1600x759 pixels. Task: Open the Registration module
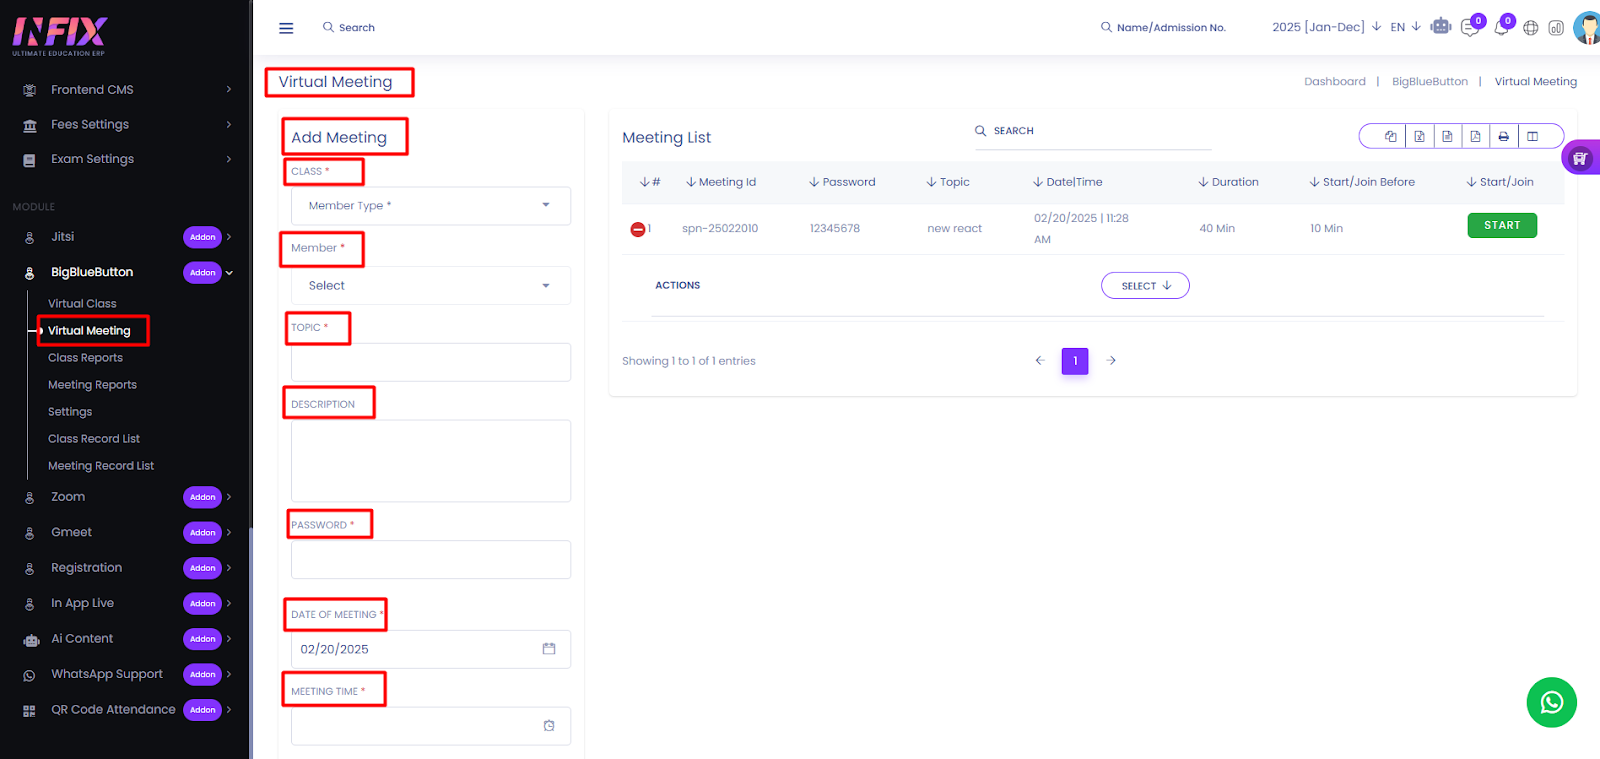(126, 568)
